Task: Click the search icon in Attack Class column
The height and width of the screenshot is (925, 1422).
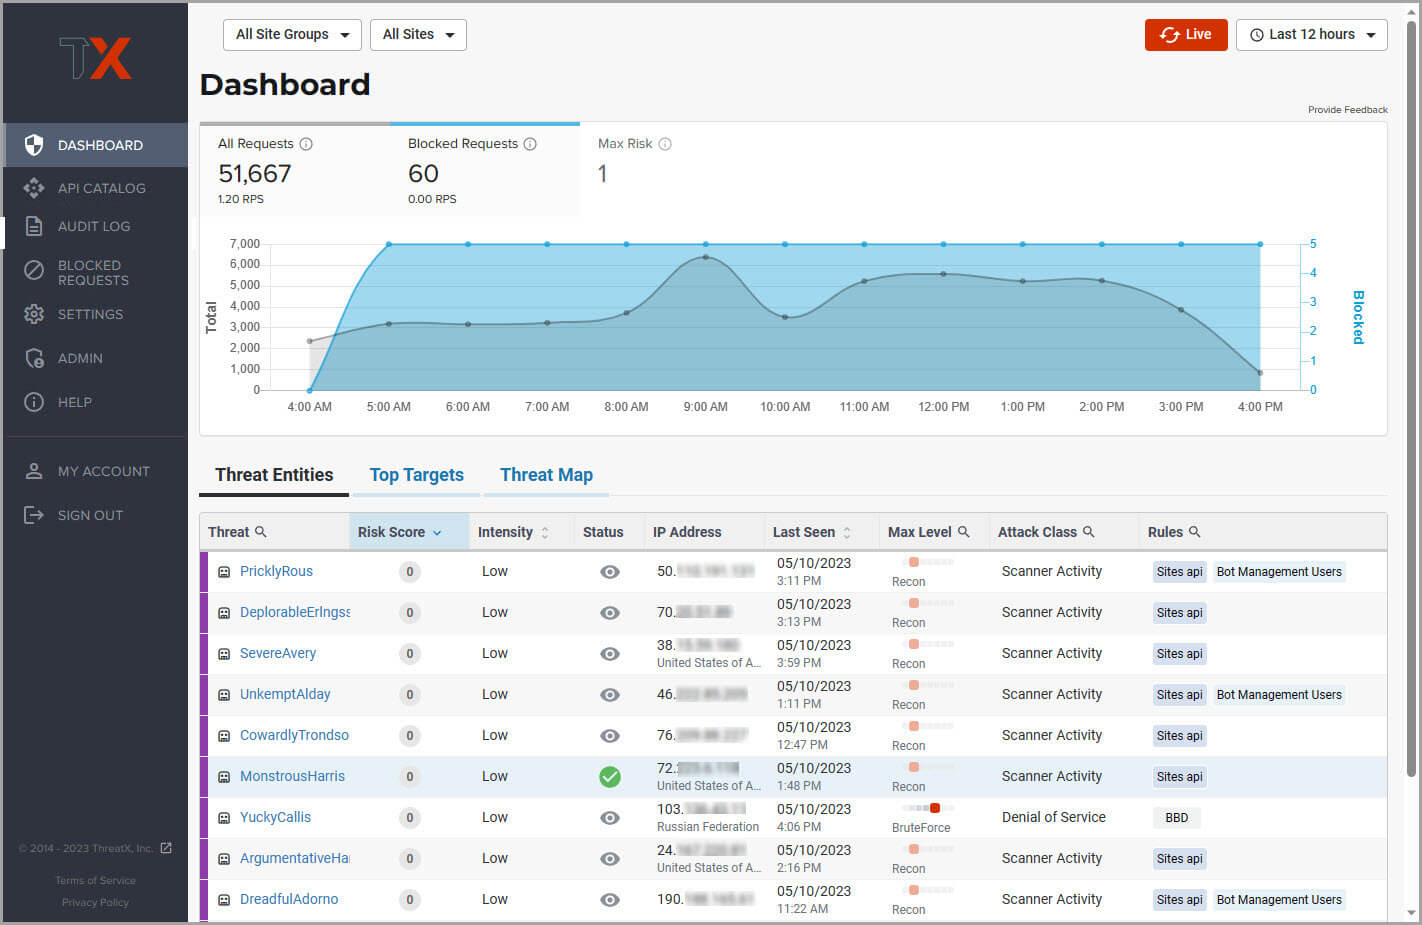Action: [x=1089, y=532]
